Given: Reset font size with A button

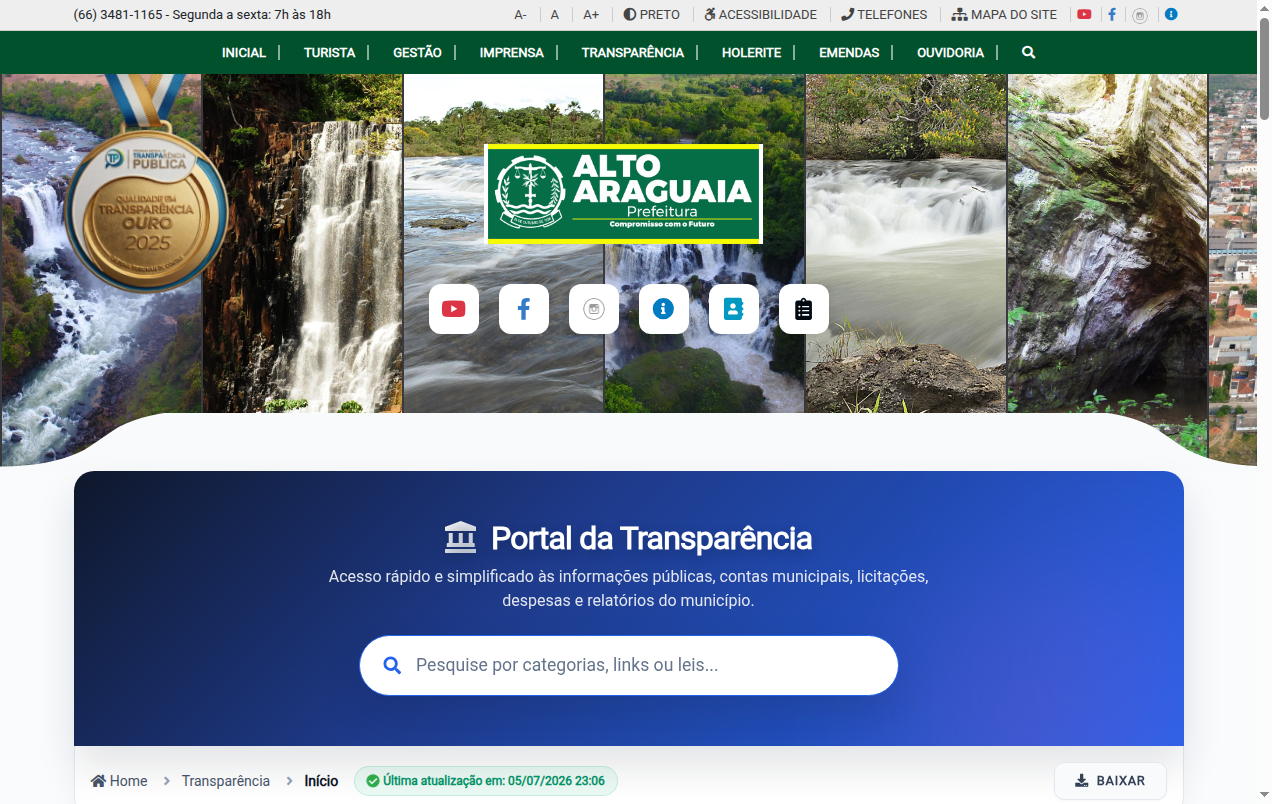Looking at the screenshot, I should pos(555,15).
